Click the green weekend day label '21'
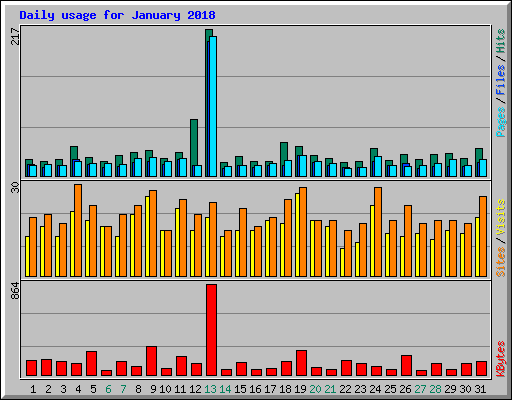The width and height of the screenshot is (512, 400). [x=330, y=389]
